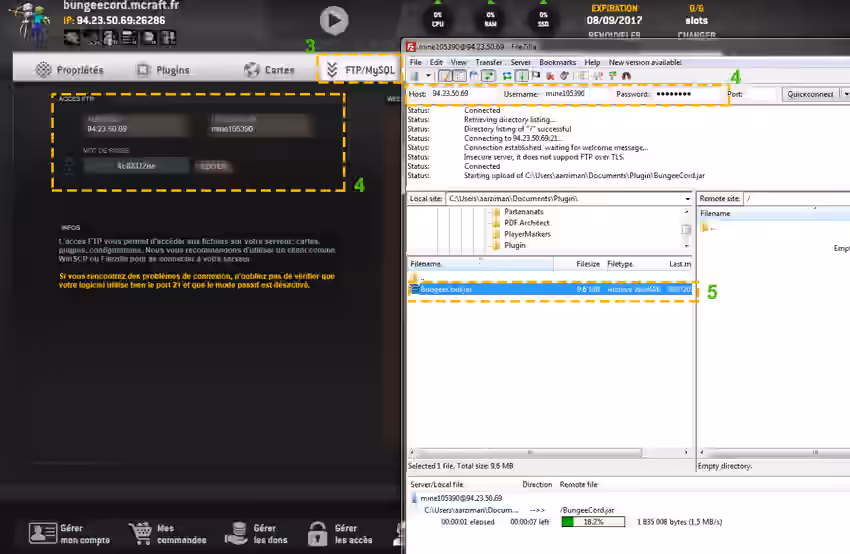Select the /BungeeCord.jar remote file queue entry
Viewport: 850px width, 554px height.
point(588,510)
